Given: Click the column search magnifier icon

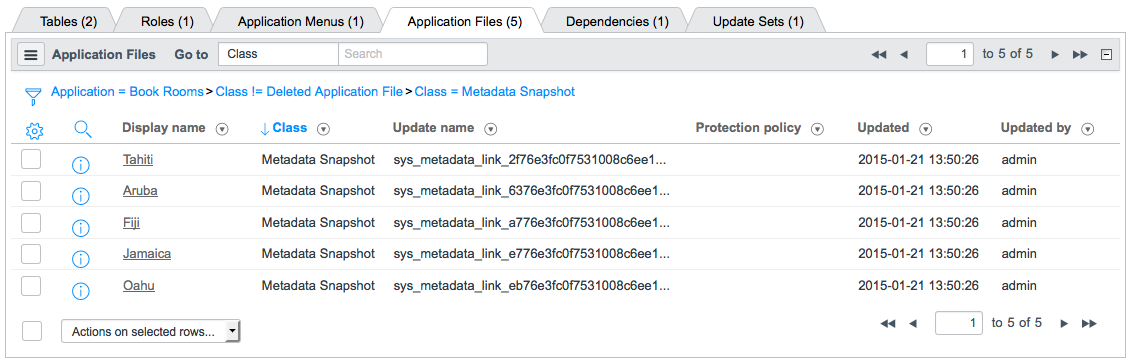Looking at the screenshot, I should click(83, 129).
